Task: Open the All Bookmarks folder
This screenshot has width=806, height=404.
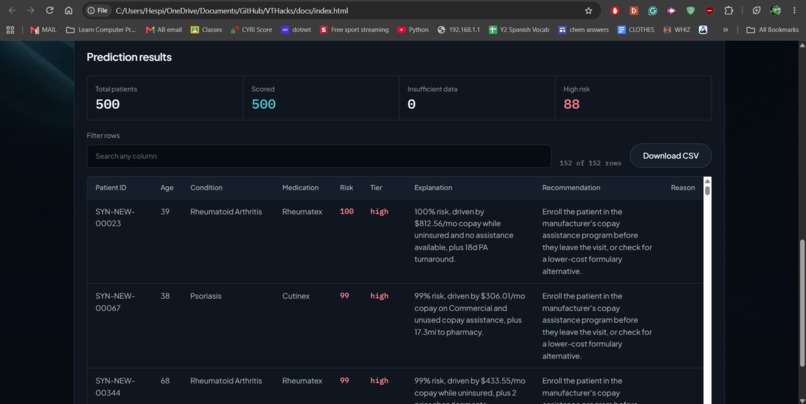Action: [773, 30]
